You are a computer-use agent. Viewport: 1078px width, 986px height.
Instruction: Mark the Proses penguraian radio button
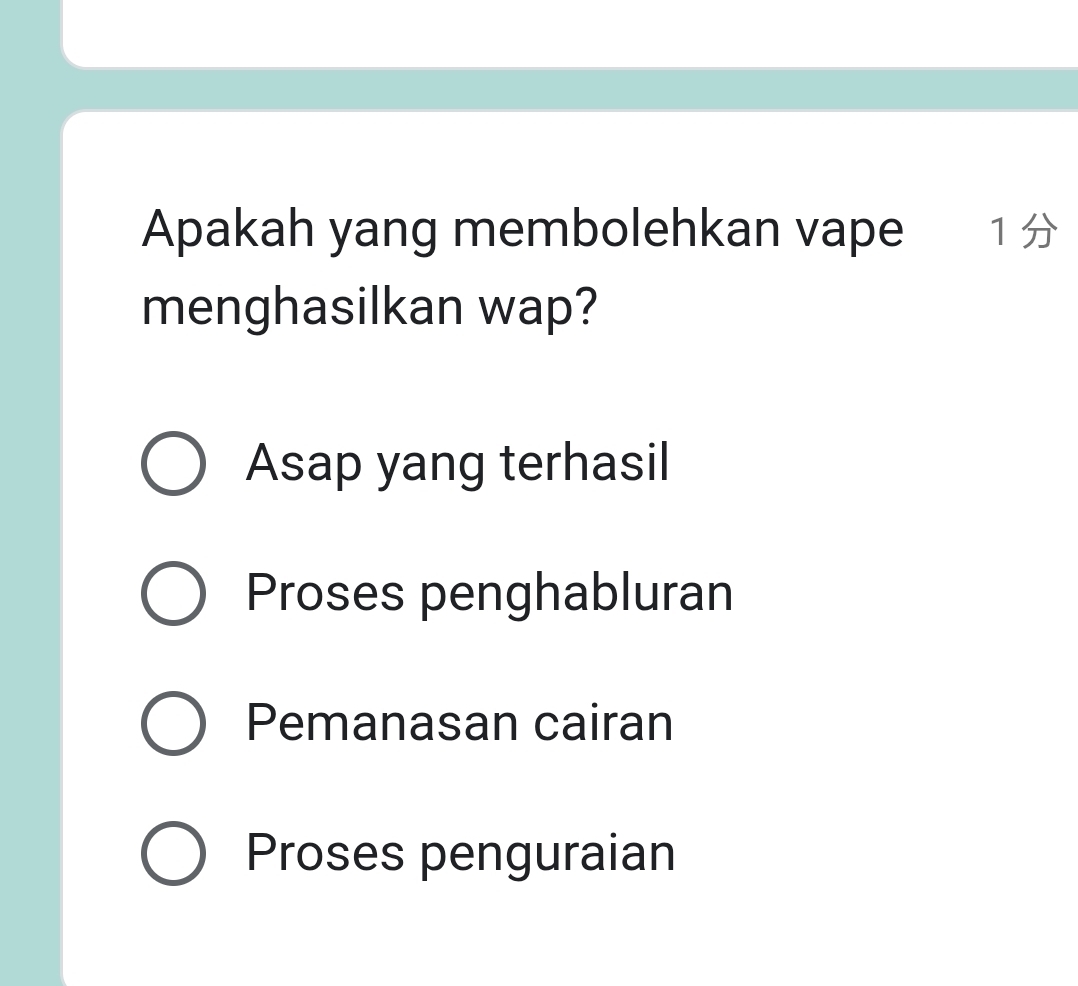pyautogui.click(x=173, y=853)
